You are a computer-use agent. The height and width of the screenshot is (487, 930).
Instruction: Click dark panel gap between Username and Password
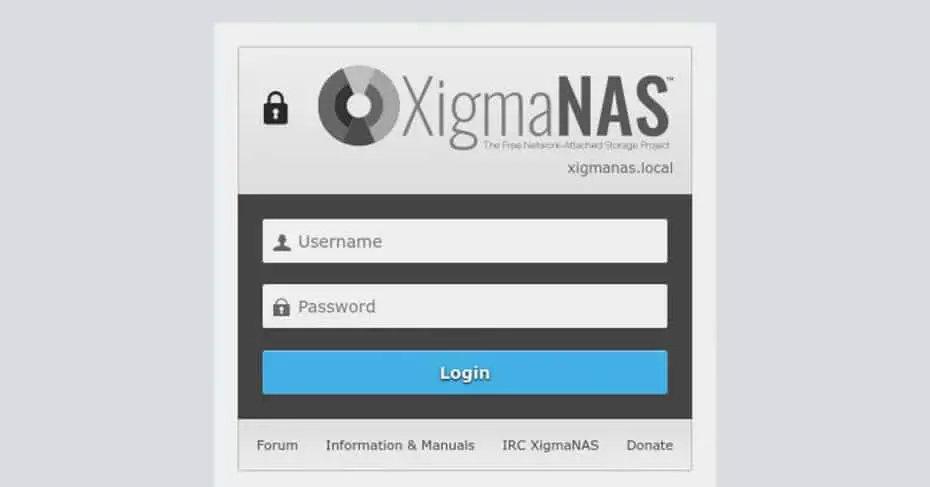[x=465, y=273]
